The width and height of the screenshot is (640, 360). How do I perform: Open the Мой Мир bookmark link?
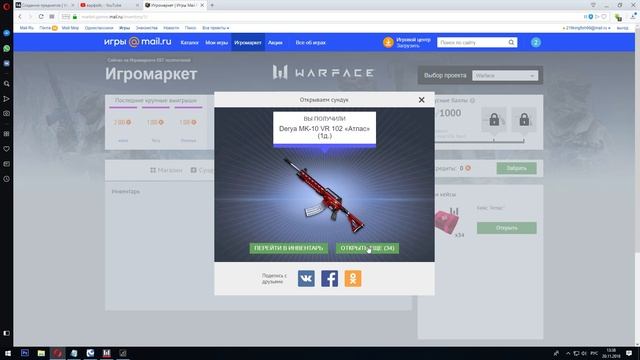[x=70, y=28]
